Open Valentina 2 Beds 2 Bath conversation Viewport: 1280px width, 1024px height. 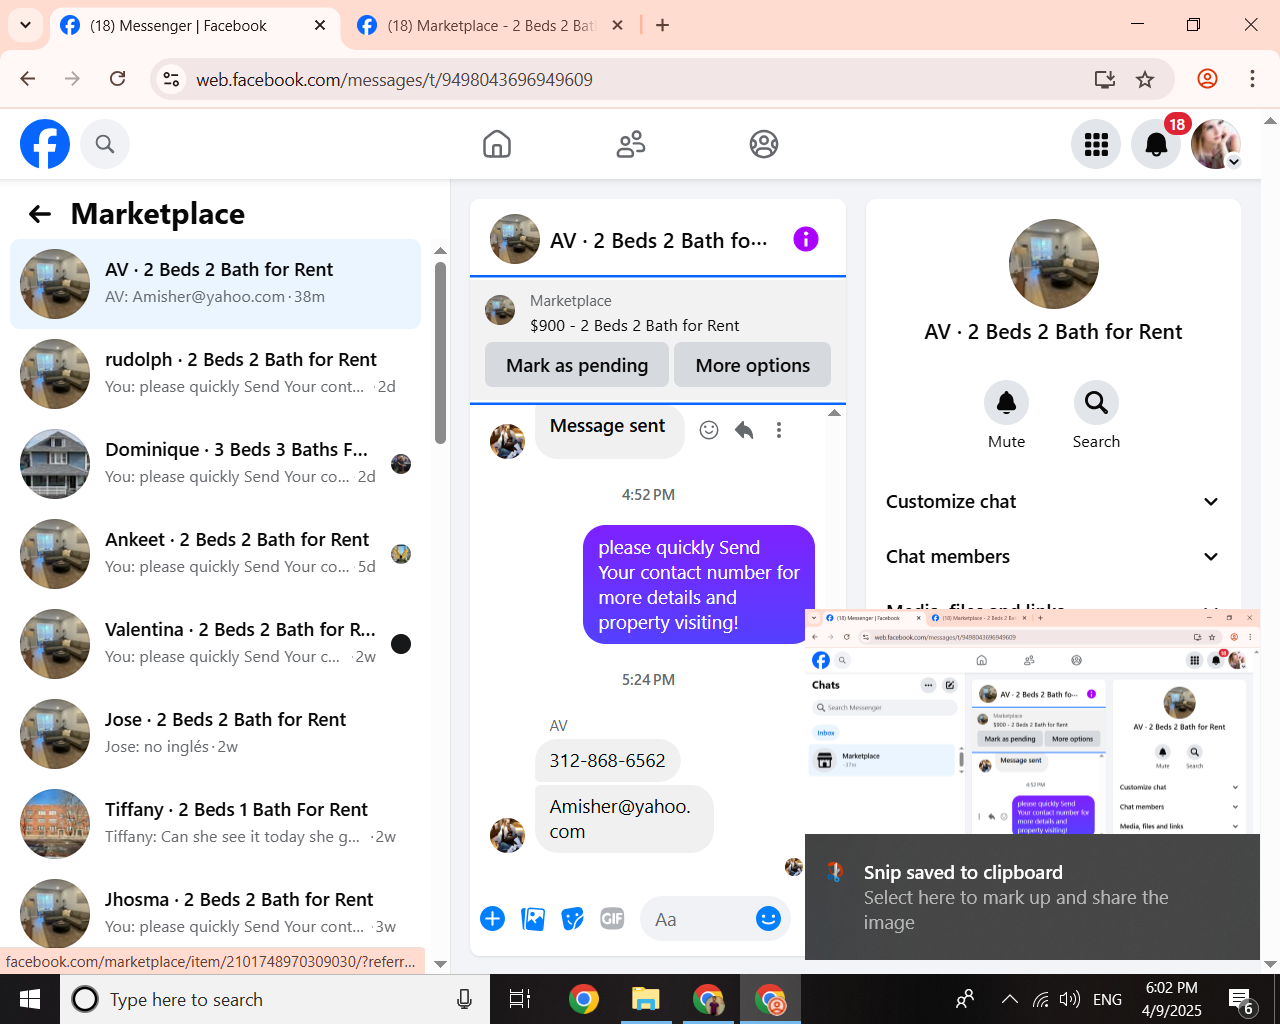(215, 644)
